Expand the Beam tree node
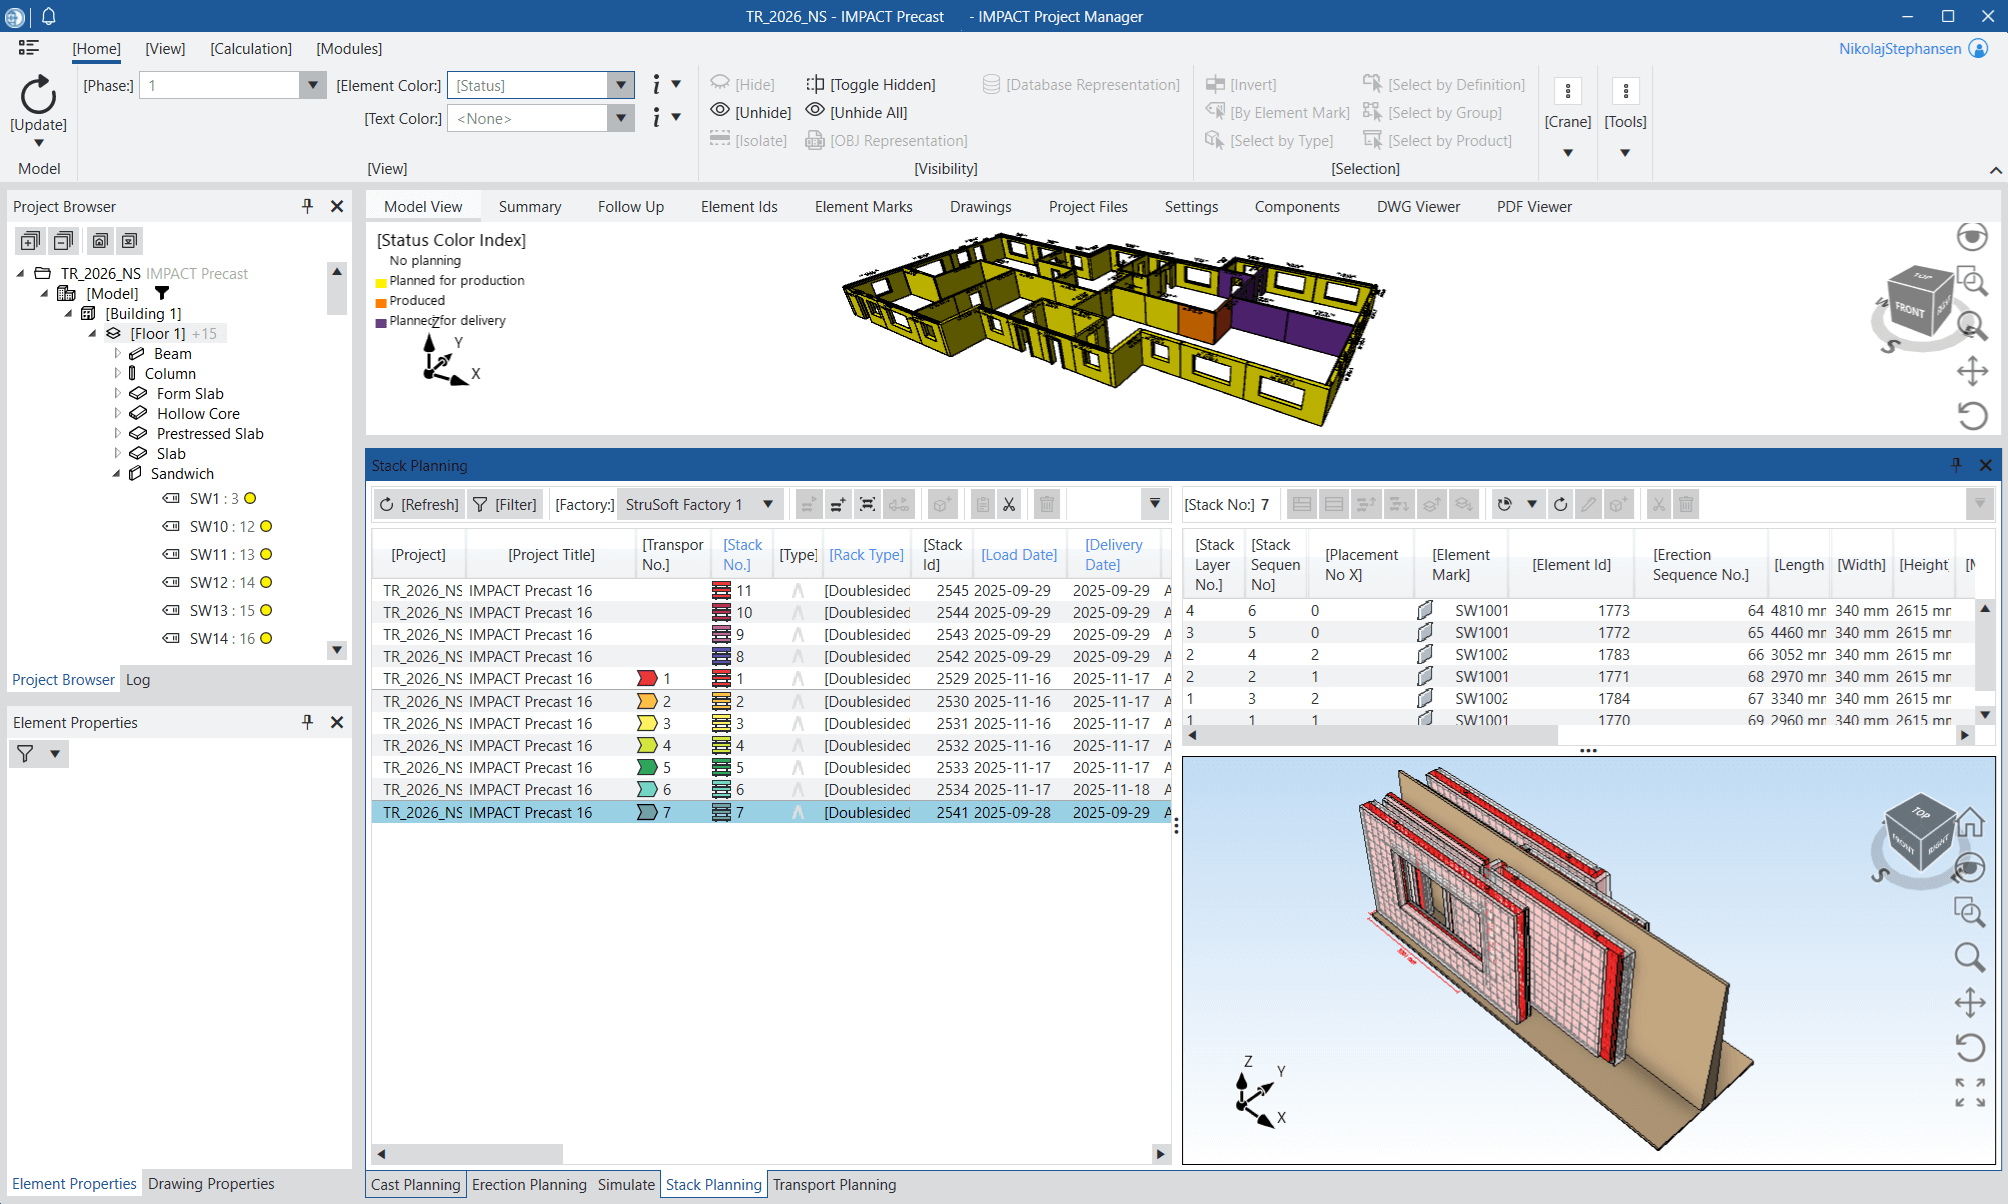The width and height of the screenshot is (2008, 1204). 117,353
